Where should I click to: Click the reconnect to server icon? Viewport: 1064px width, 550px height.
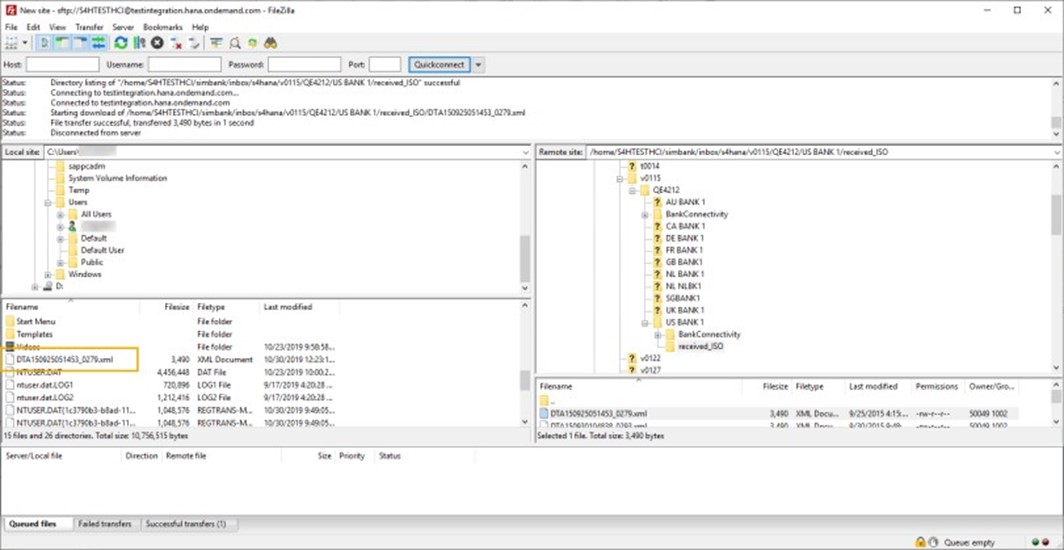tap(194, 43)
